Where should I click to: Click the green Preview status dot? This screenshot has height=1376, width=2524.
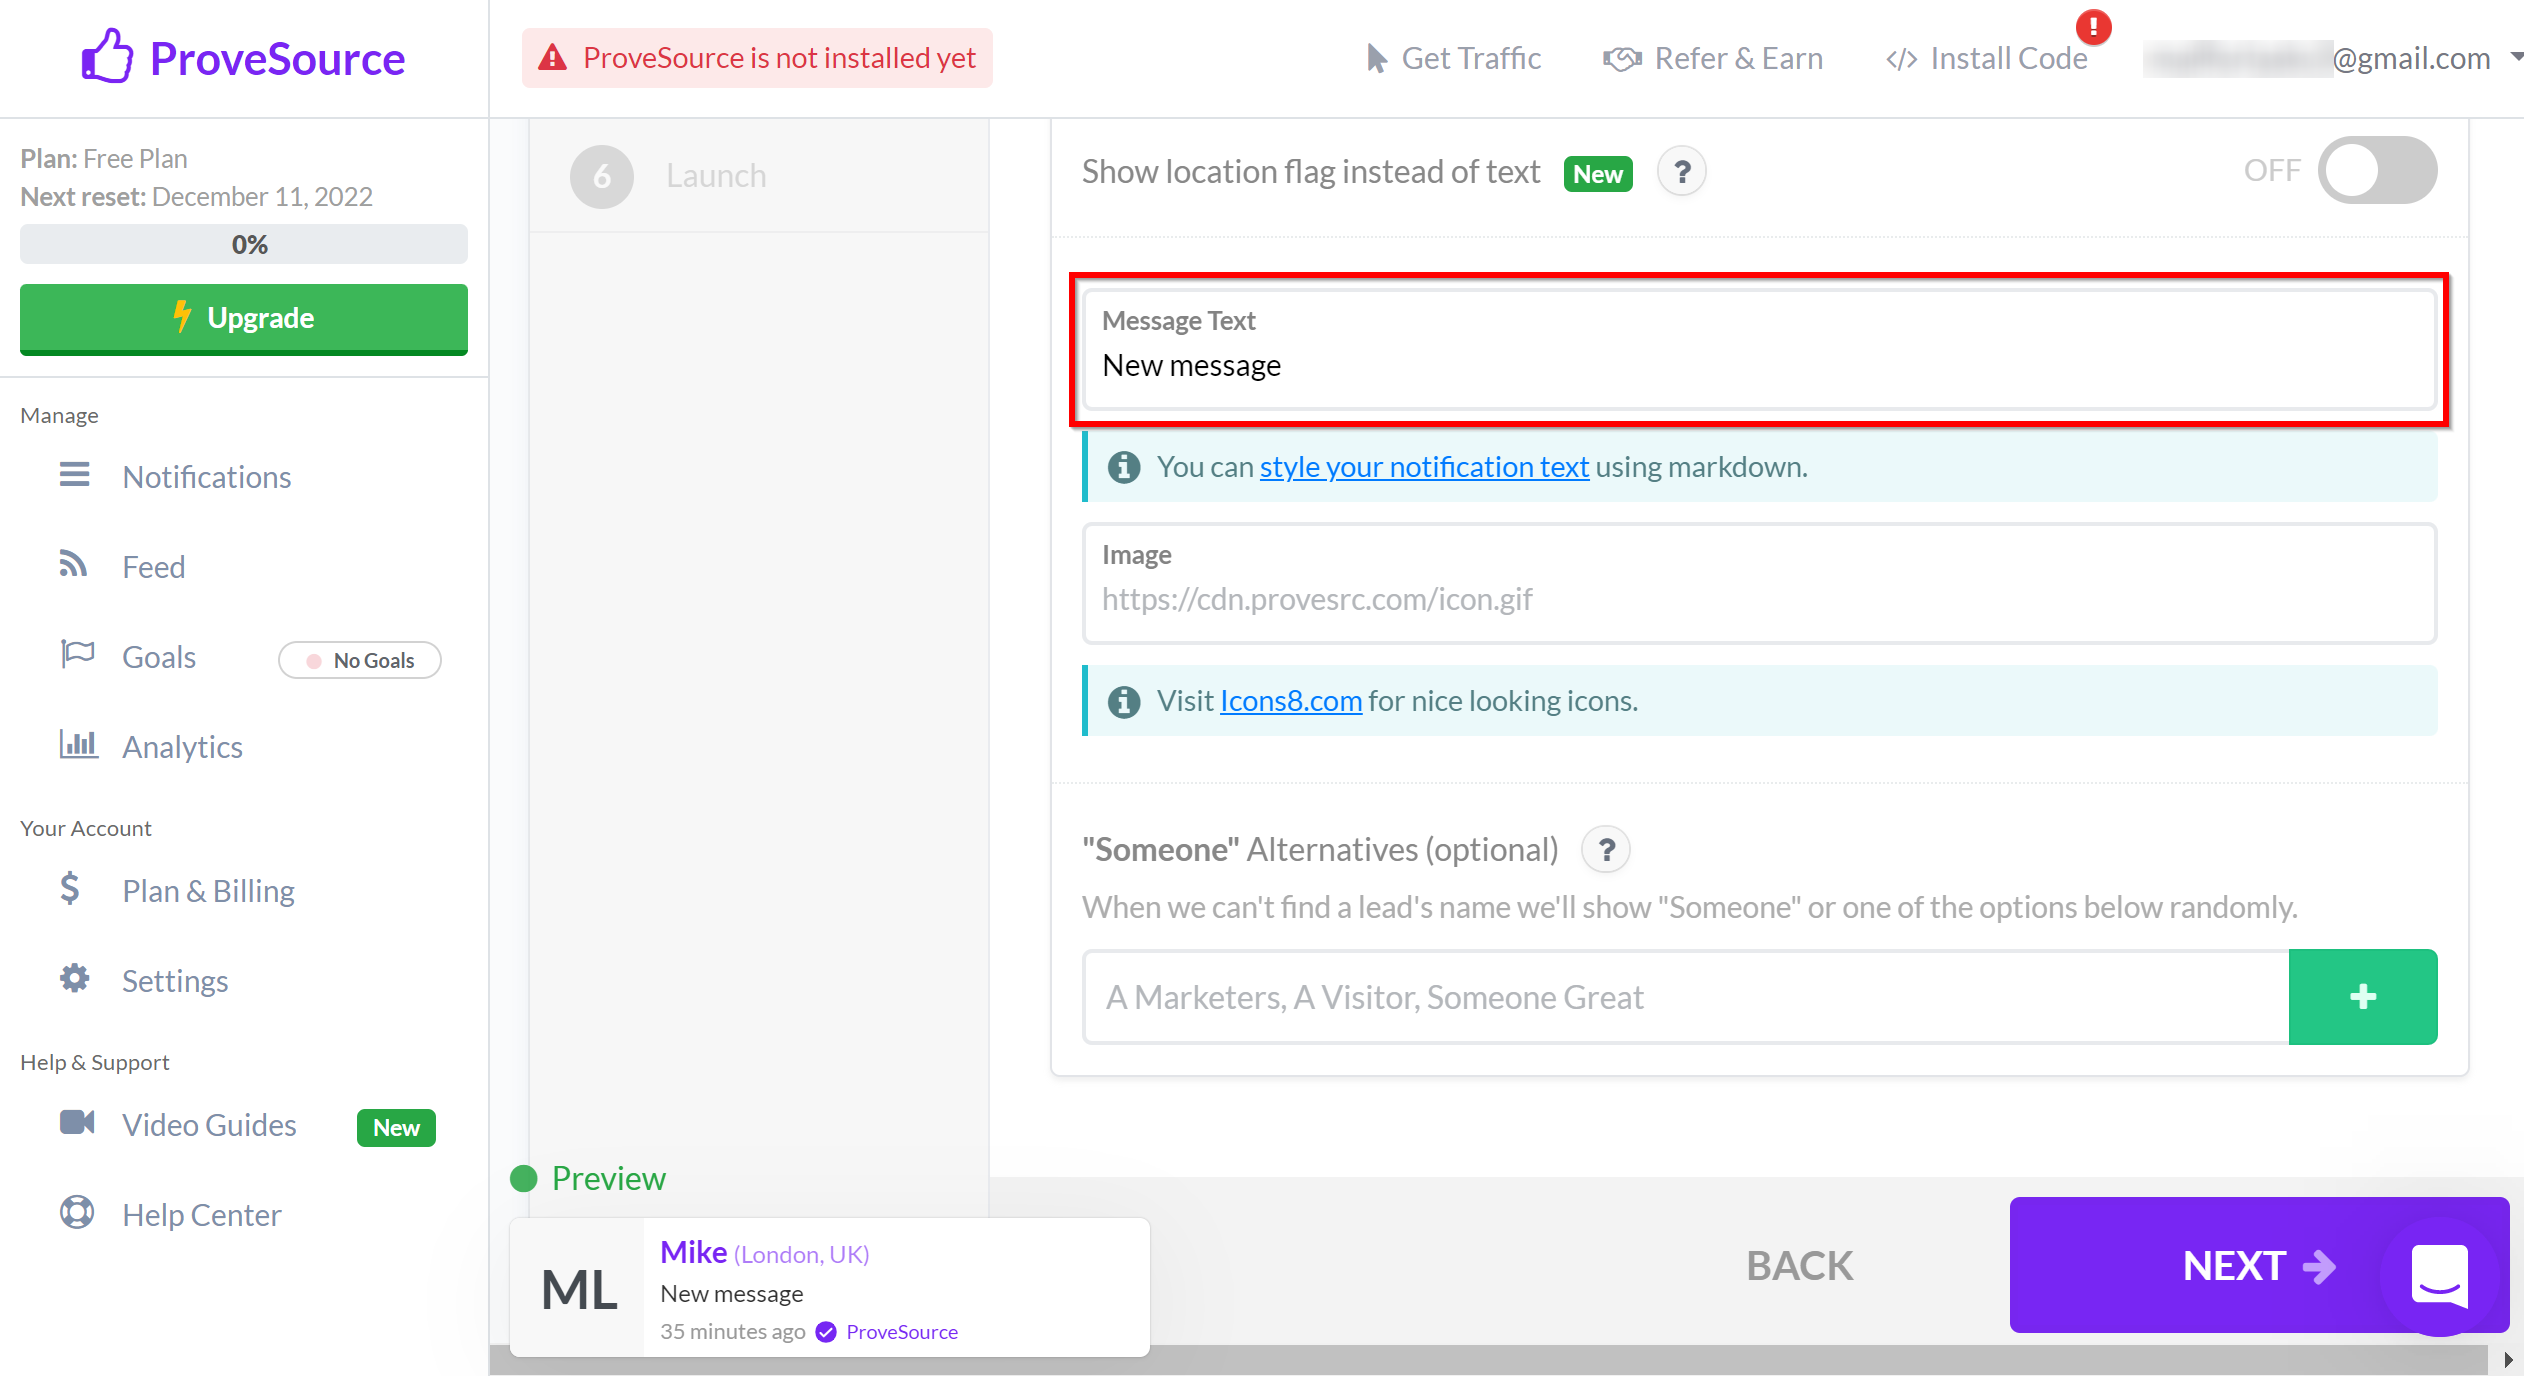[524, 1179]
